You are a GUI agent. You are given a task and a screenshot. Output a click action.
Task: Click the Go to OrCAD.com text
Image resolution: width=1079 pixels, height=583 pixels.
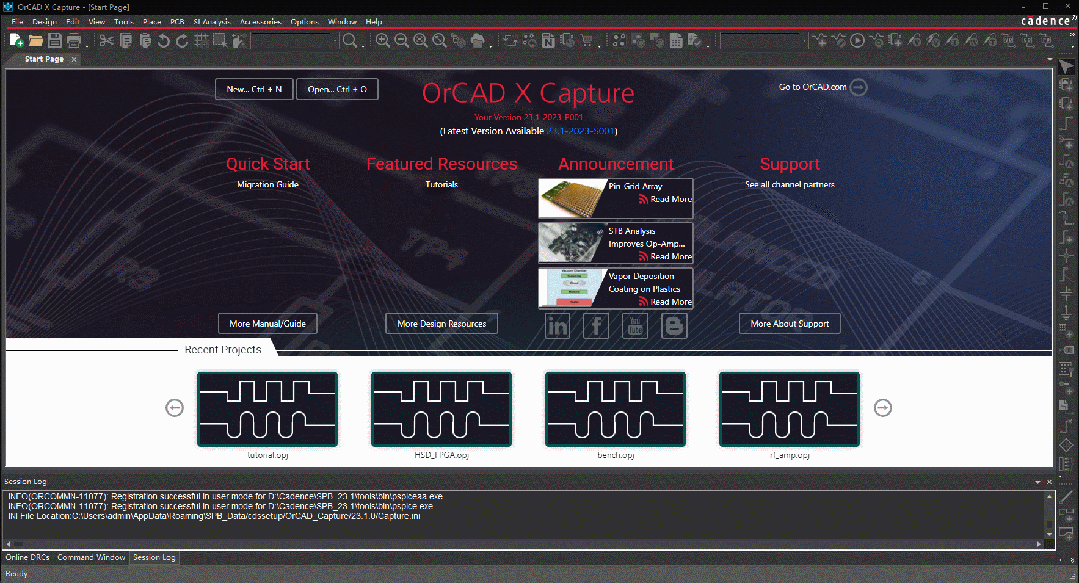[813, 87]
